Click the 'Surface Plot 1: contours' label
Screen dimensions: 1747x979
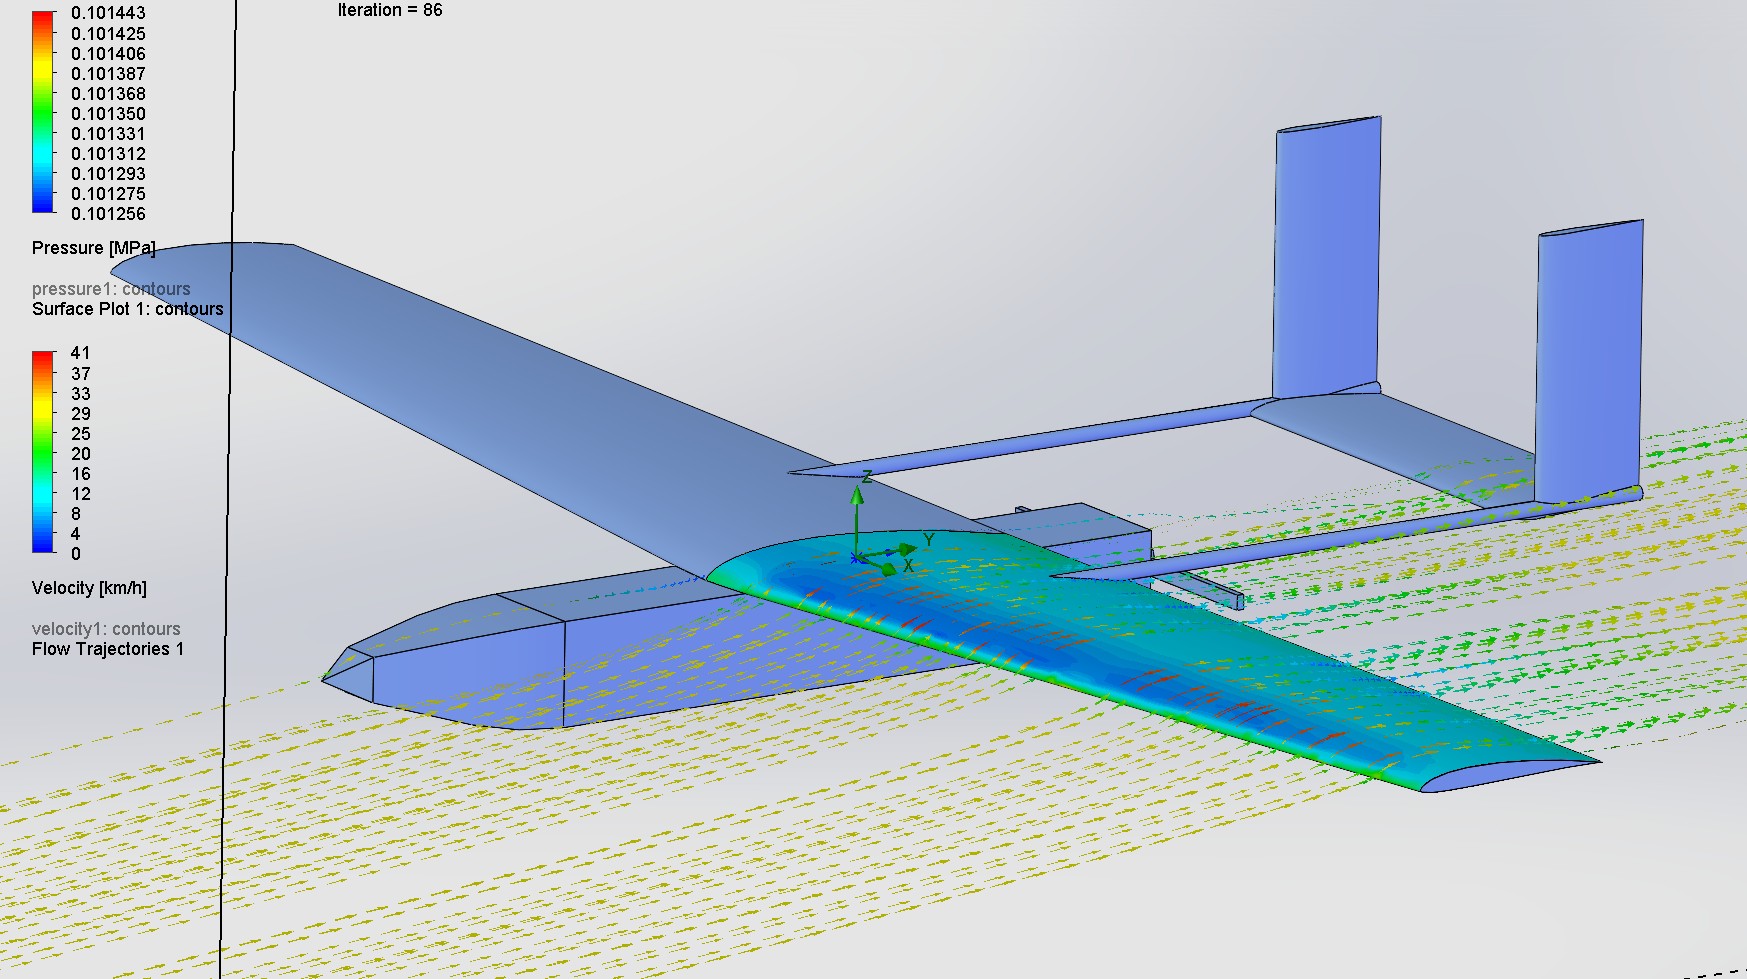click(128, 309)
